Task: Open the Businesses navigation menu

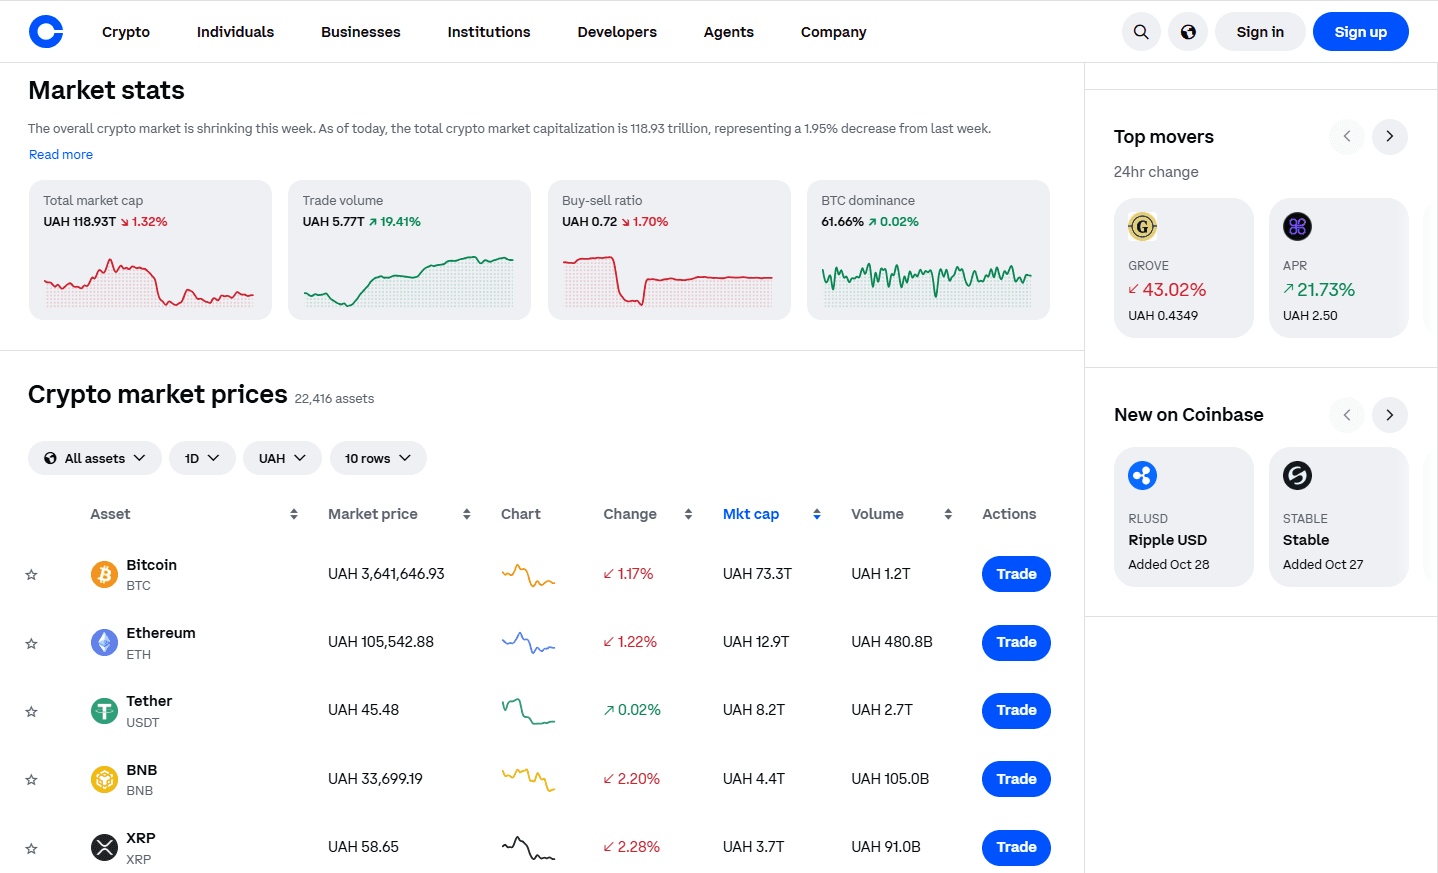Action: coord(361,32)
